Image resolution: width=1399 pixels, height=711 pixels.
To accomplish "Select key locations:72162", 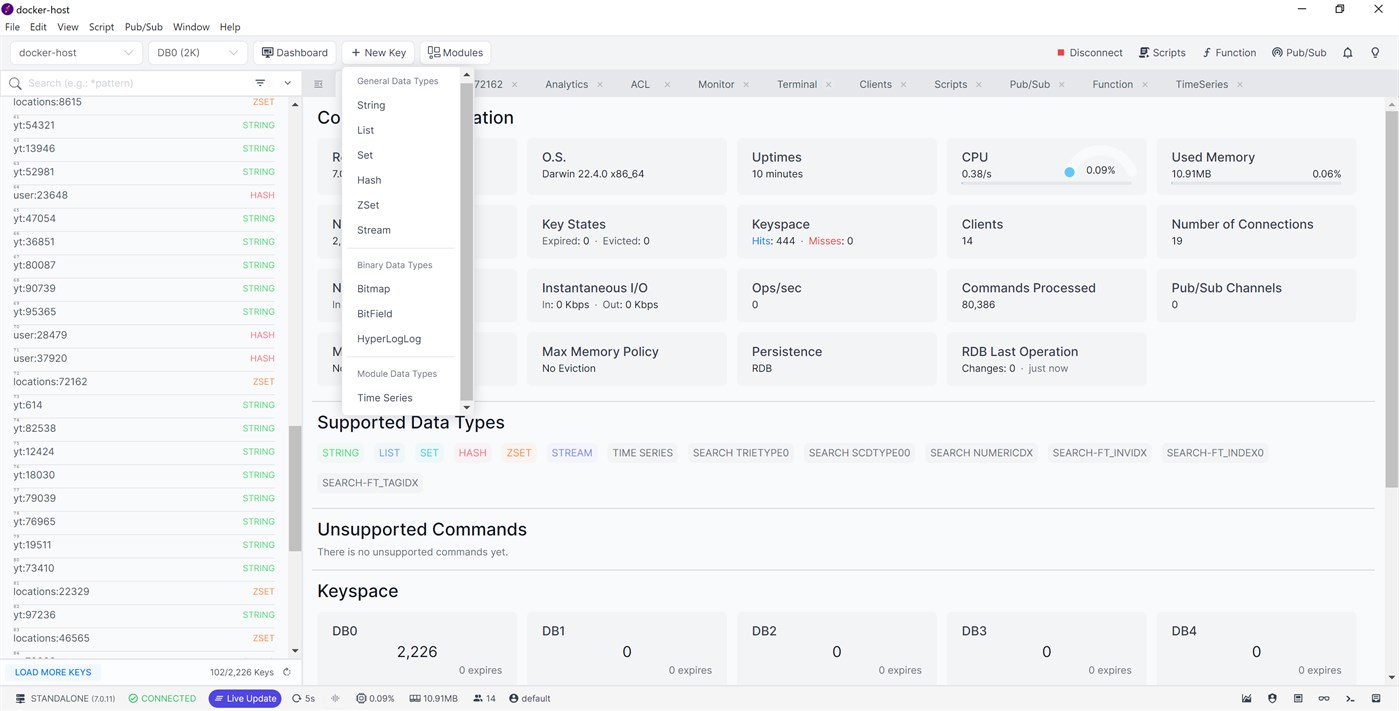I will point(145,382).
